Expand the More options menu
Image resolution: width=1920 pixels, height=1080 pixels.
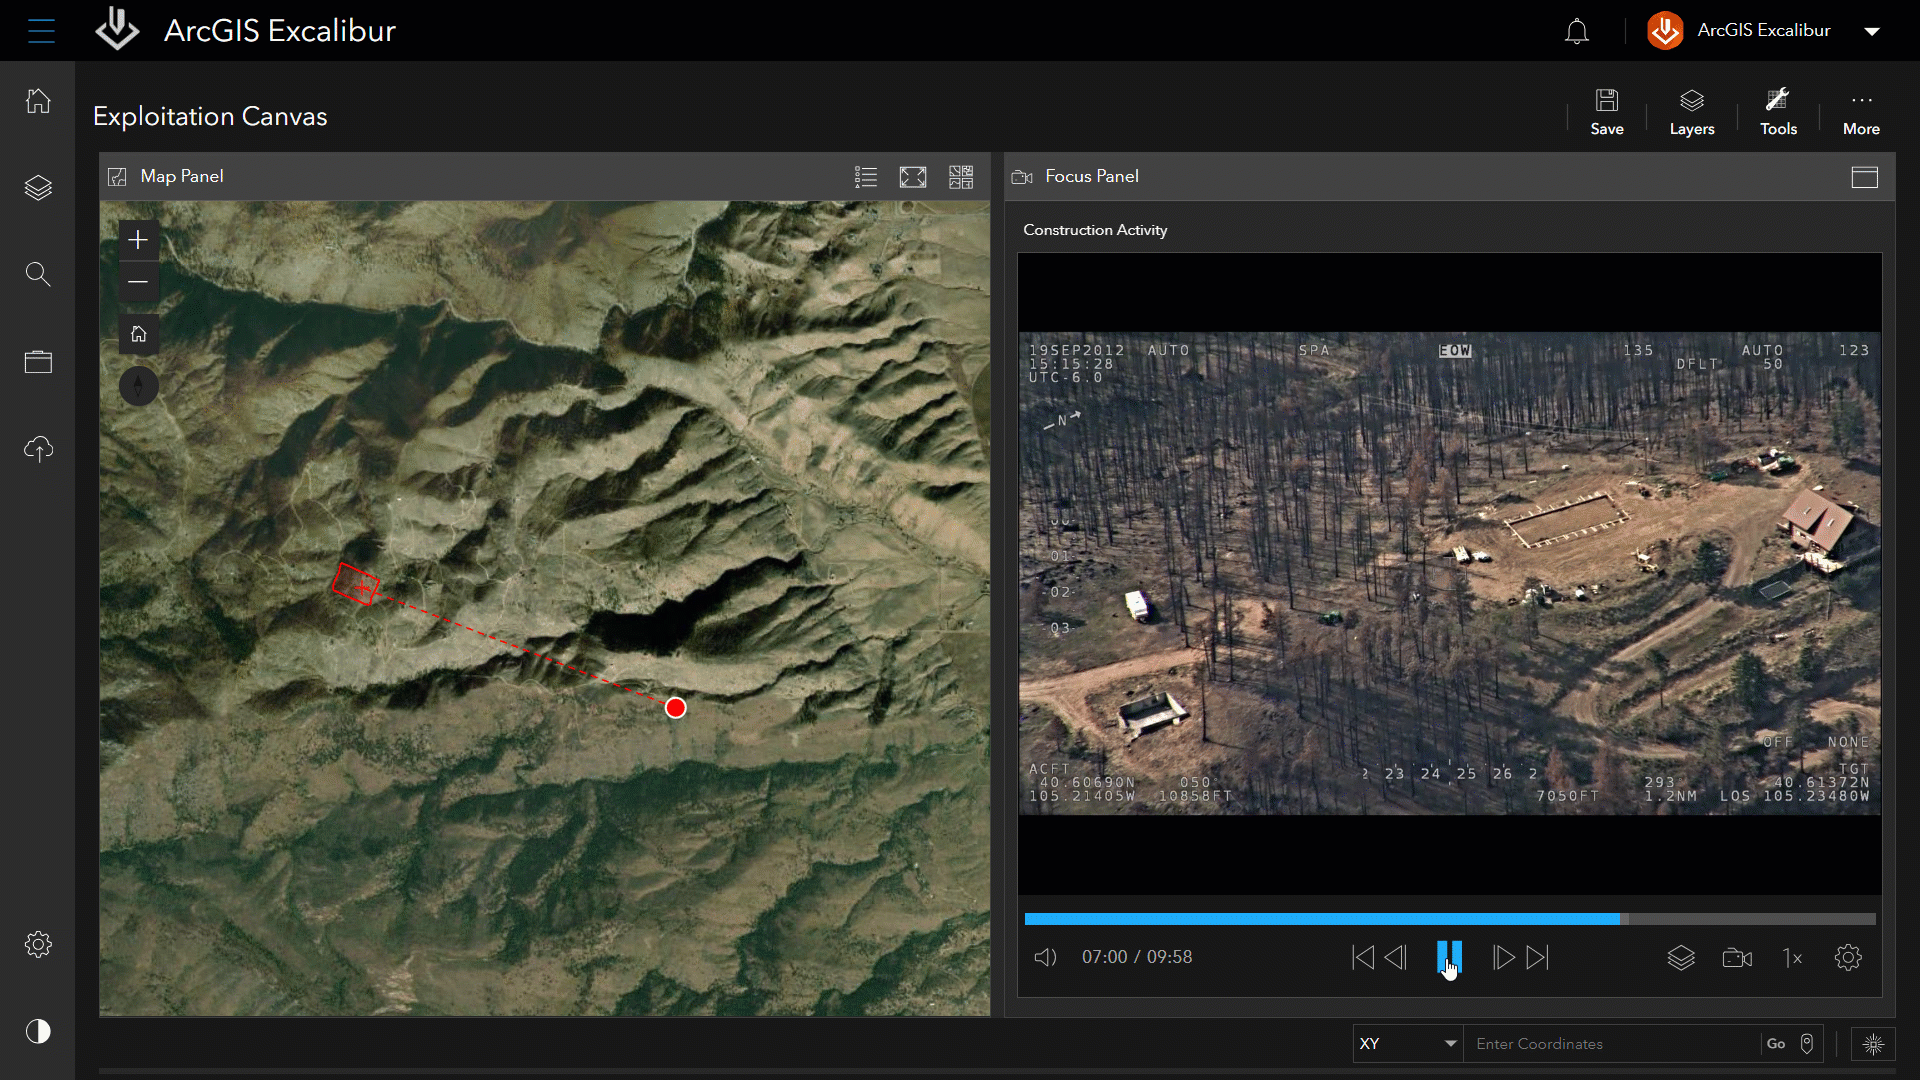(1861, 112)
